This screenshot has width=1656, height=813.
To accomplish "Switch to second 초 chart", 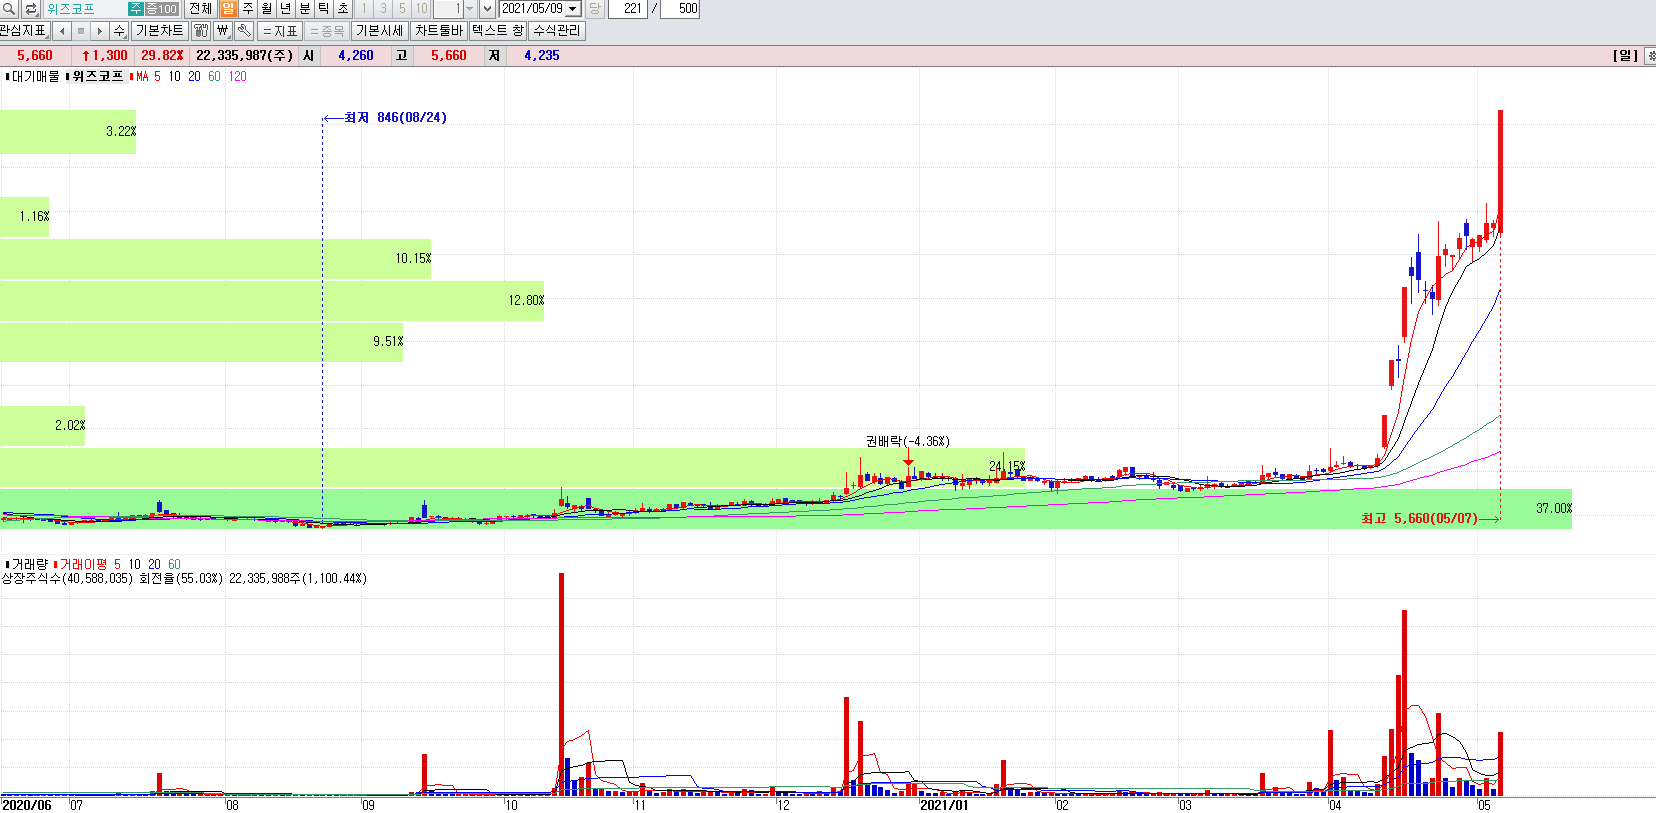I will click(x=343, y=9).
